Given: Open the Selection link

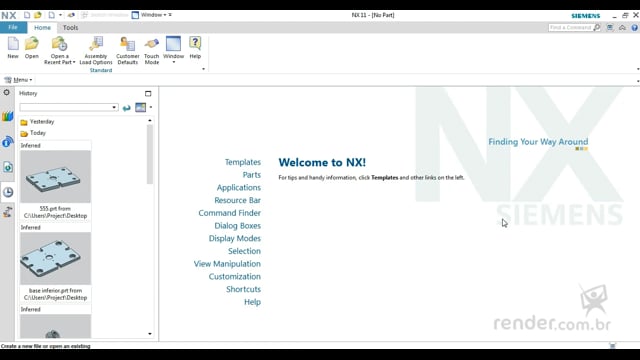Looking at the screenshot, I should 244,251.
